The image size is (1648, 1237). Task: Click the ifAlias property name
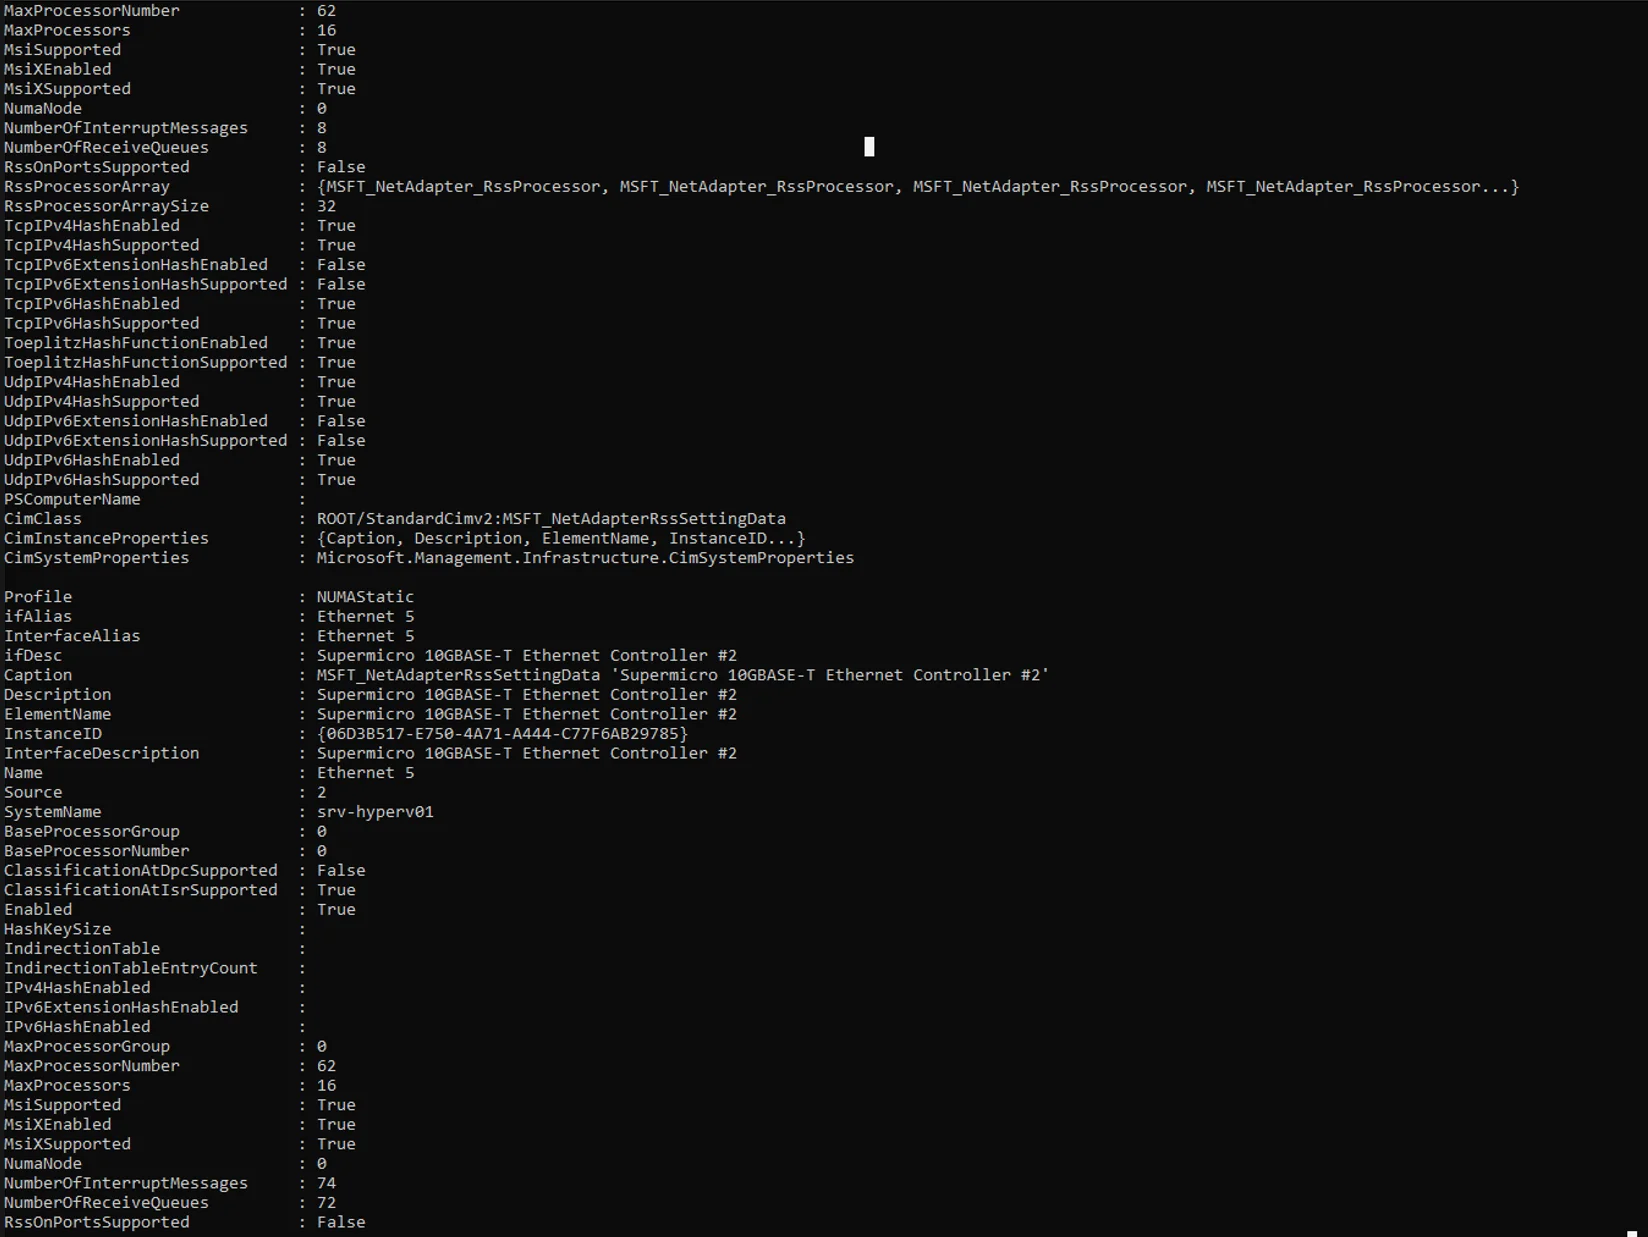point(38,616)
